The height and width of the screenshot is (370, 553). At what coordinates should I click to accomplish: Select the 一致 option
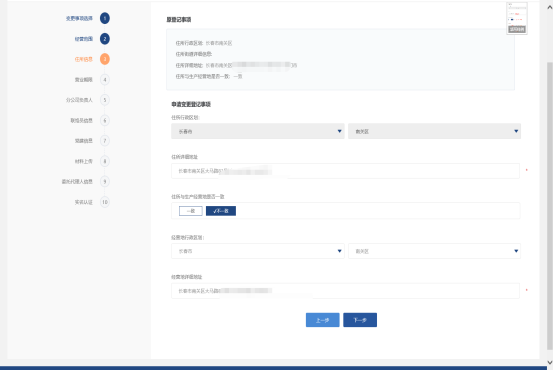tap(191, 211)
